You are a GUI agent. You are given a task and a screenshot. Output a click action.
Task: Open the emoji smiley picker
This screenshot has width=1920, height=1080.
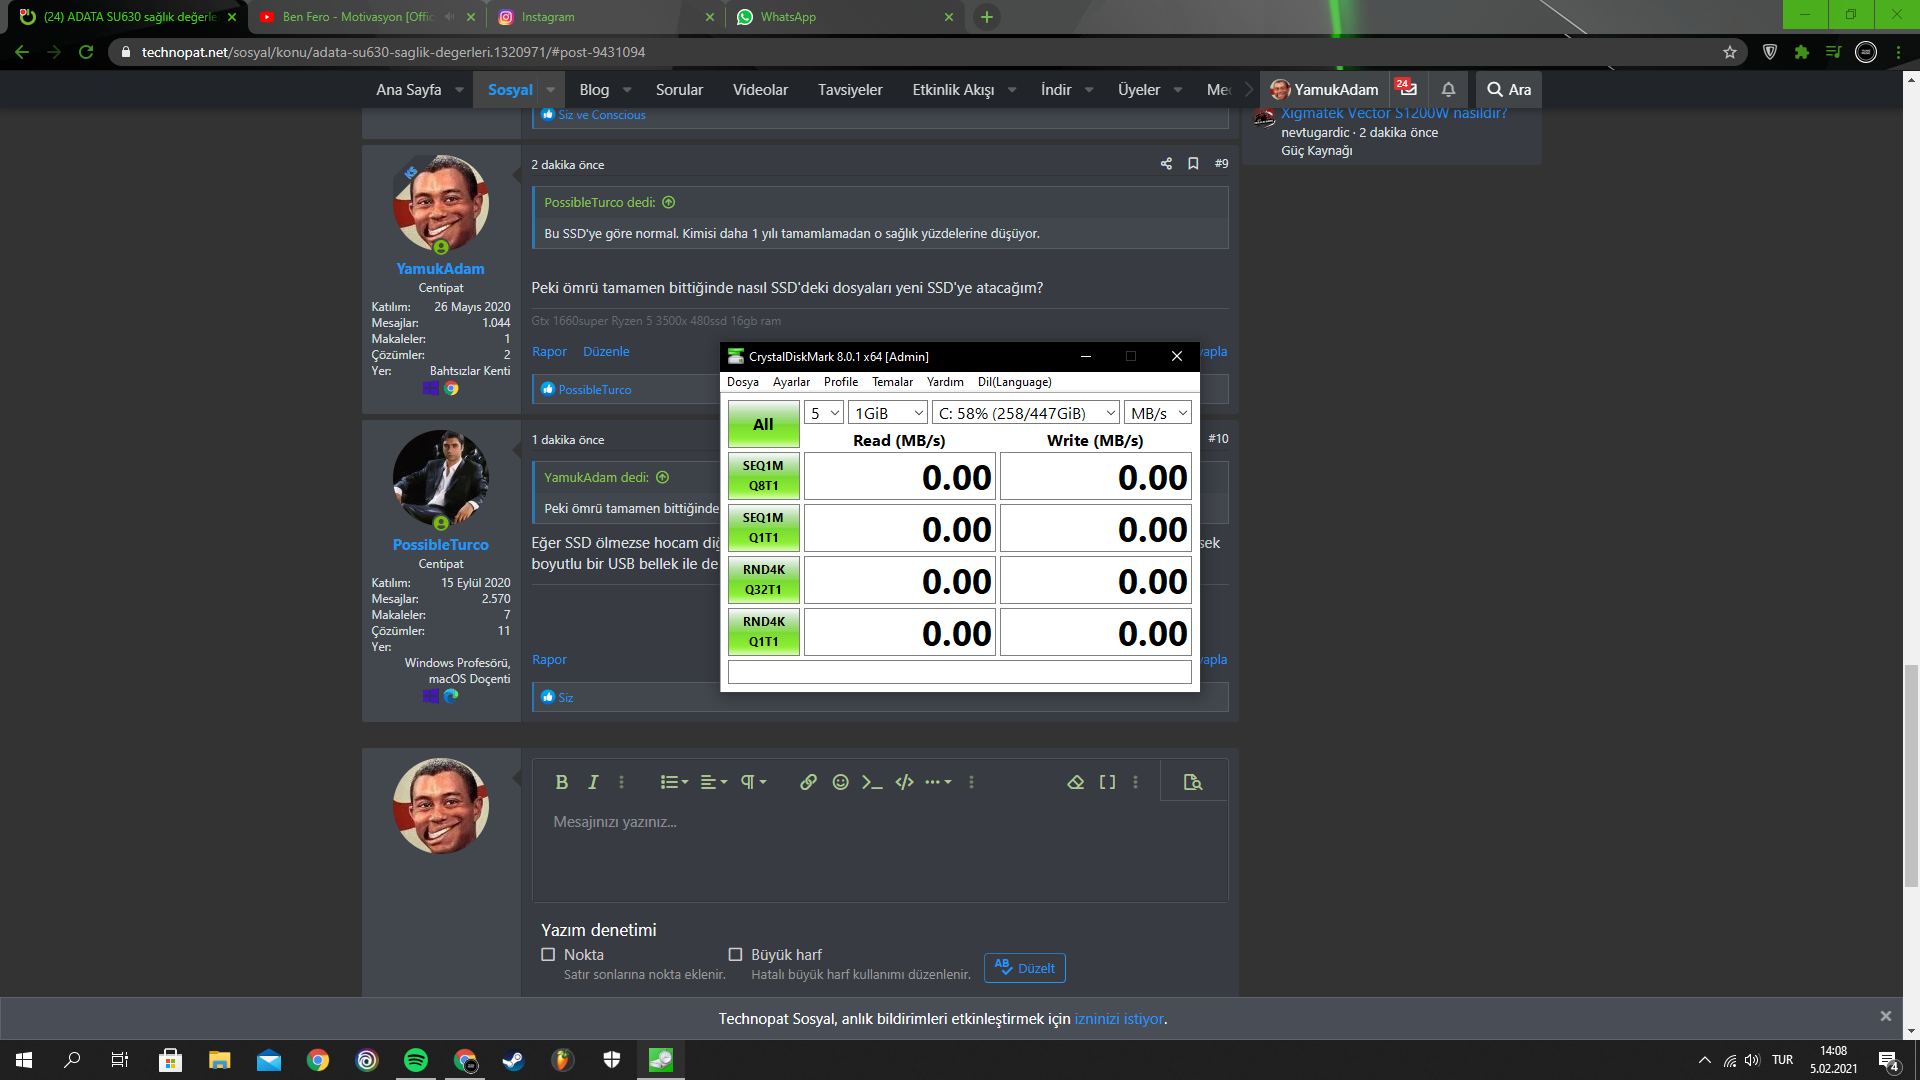tap(840, 782)
